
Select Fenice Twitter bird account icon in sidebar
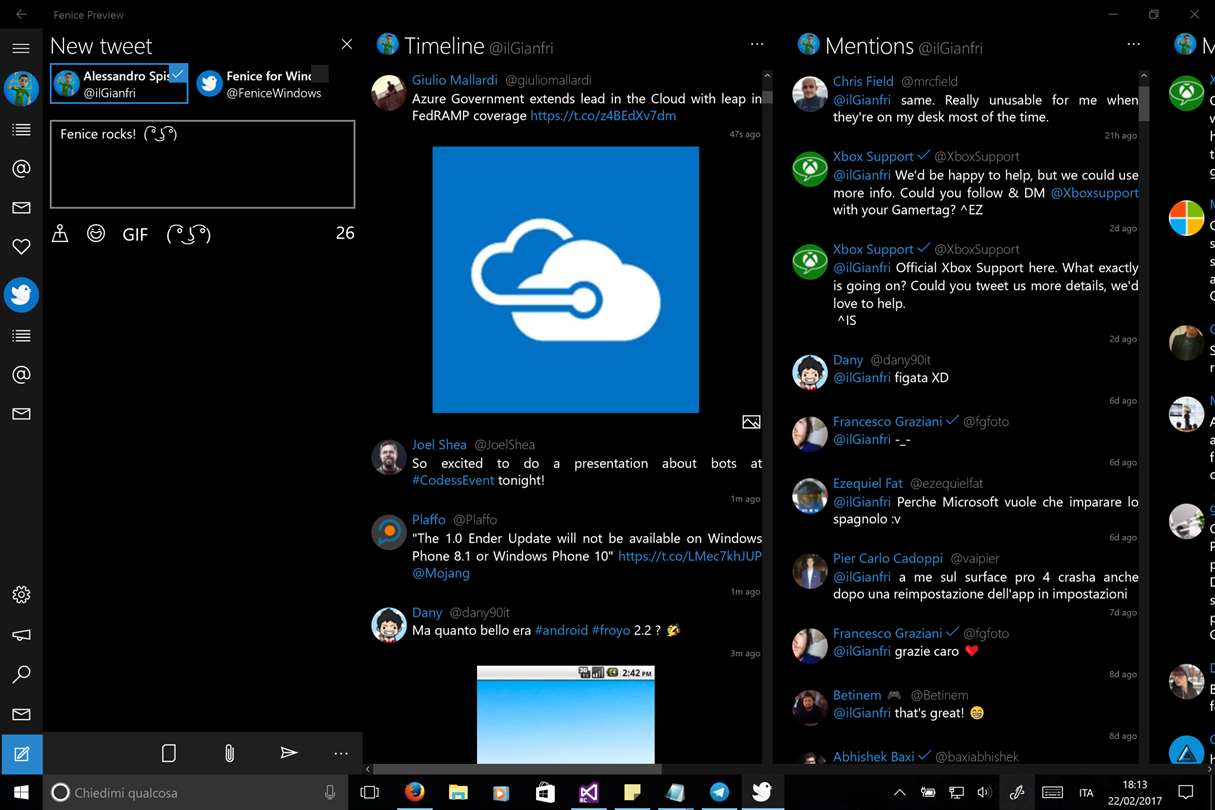[x=21, y=295]
